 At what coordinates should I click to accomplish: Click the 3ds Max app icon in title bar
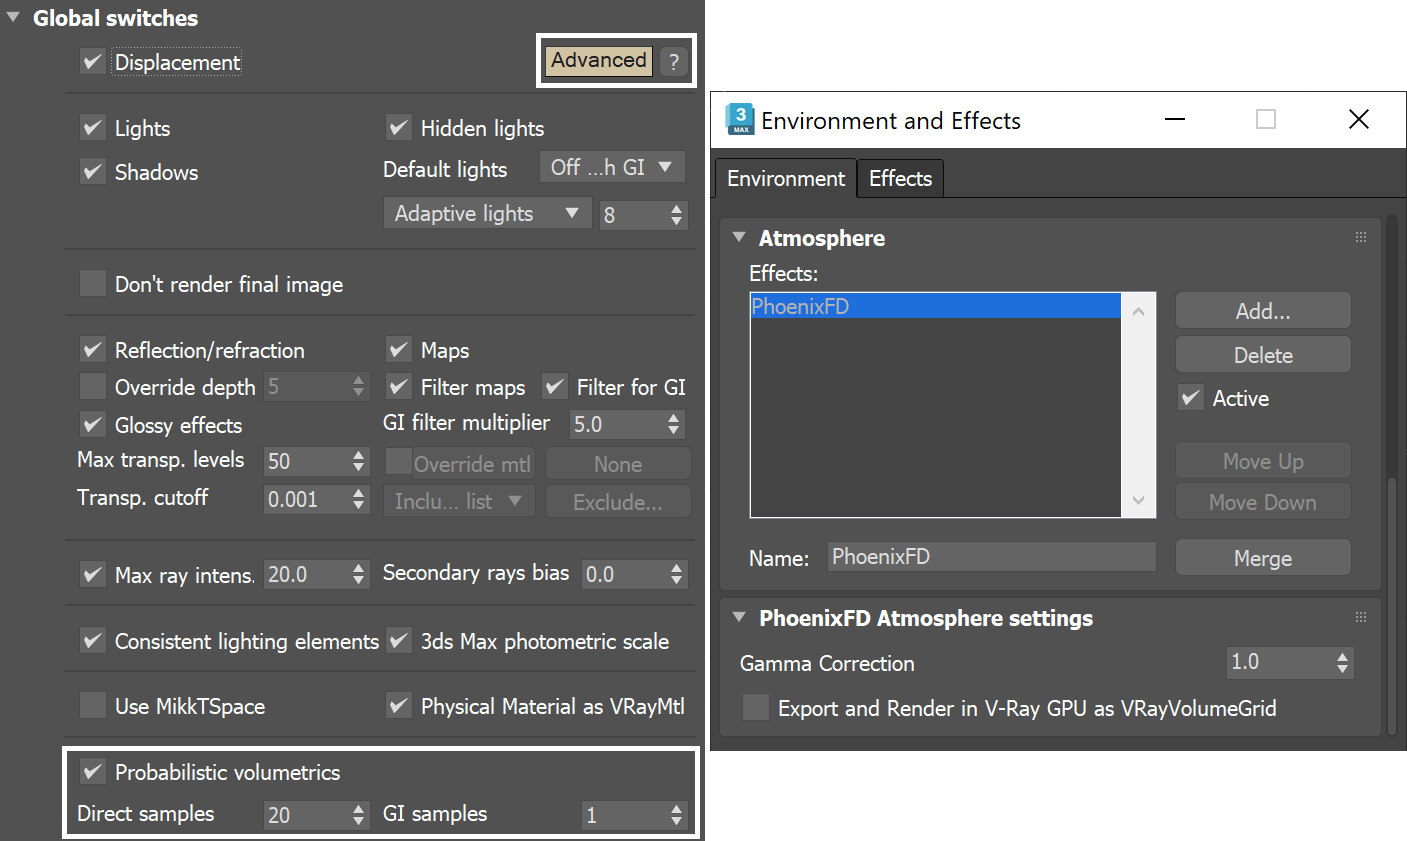[x=740, y=119]
